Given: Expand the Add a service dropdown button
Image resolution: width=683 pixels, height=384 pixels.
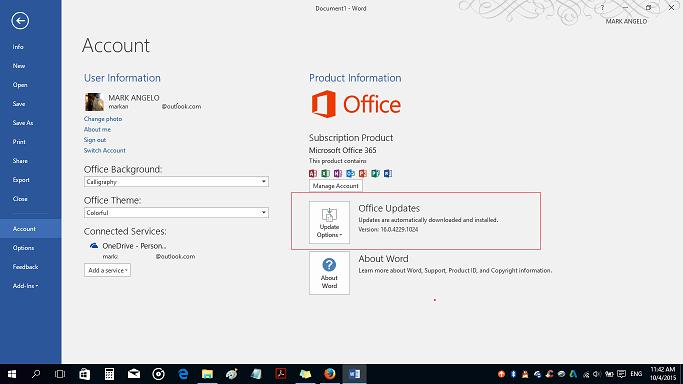Looking at the screenshot, I should pos(107,270).
